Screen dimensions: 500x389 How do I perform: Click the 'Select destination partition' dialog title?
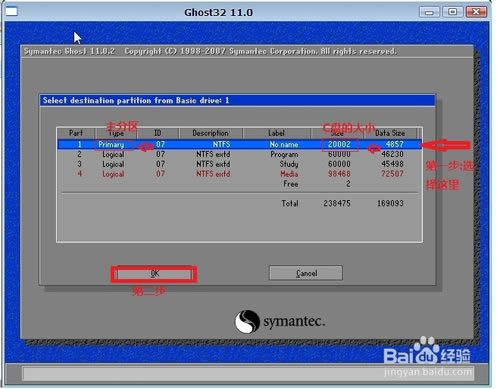(x=237, y=100)
